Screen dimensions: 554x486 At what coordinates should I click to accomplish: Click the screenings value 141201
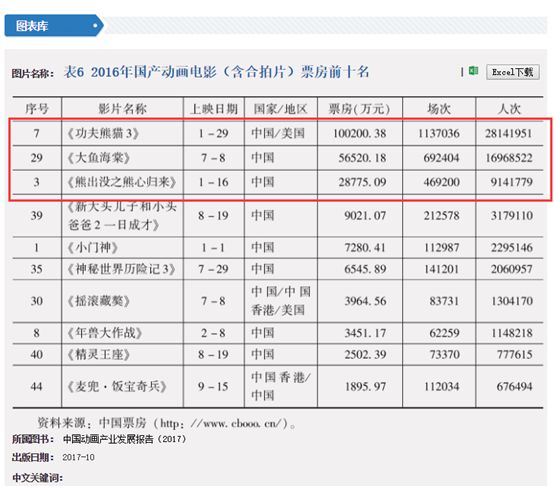coord(442,269)
